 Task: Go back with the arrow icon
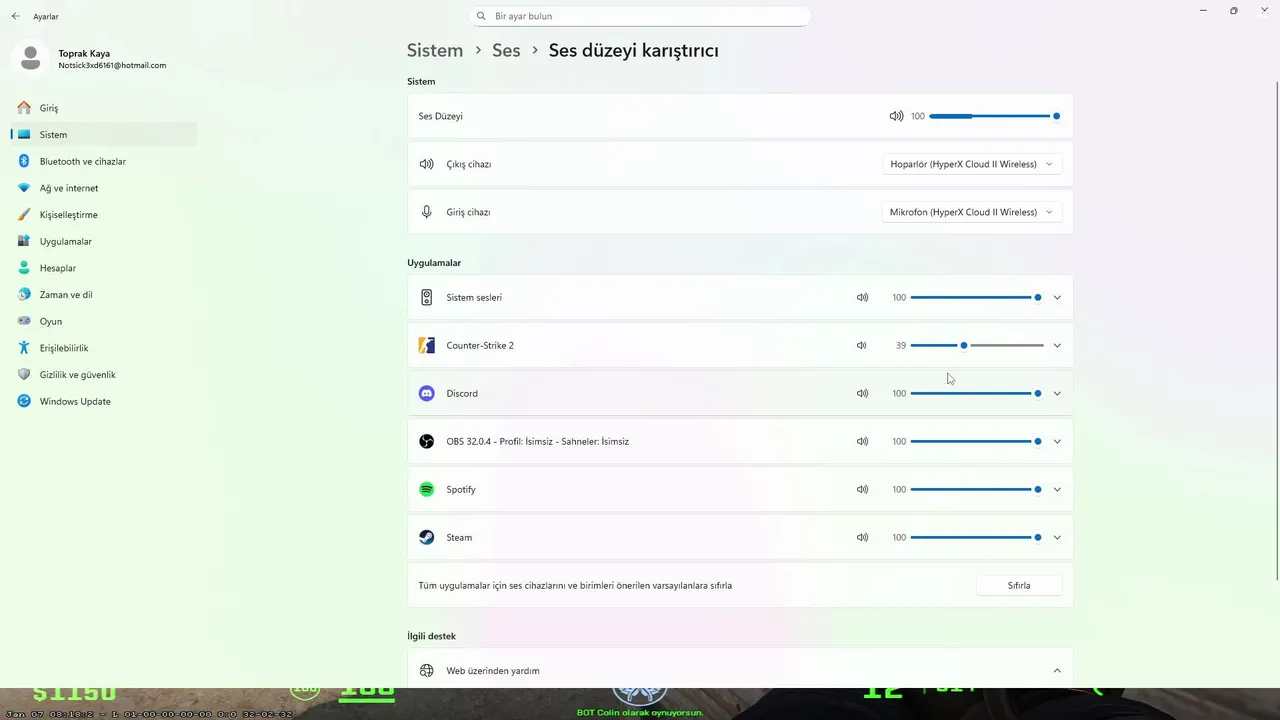tap(15, 16)
